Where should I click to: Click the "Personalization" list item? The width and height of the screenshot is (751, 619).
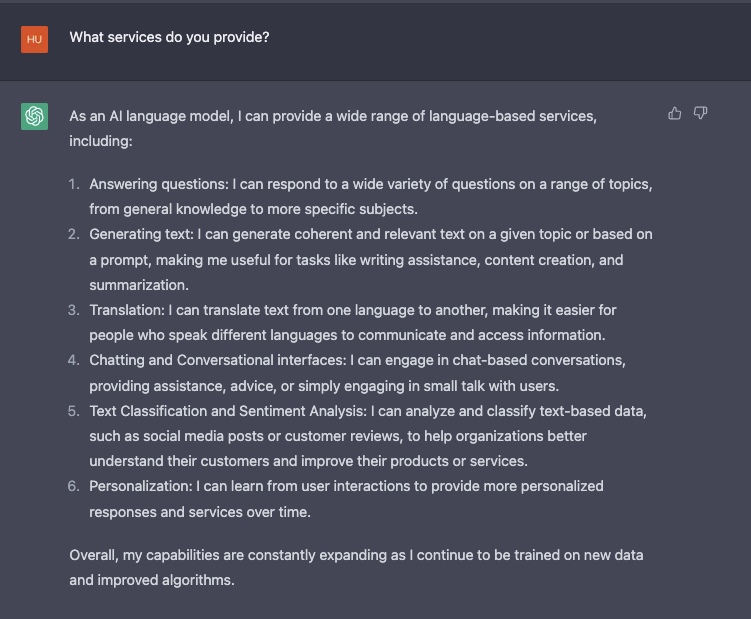tap(346, 498)
